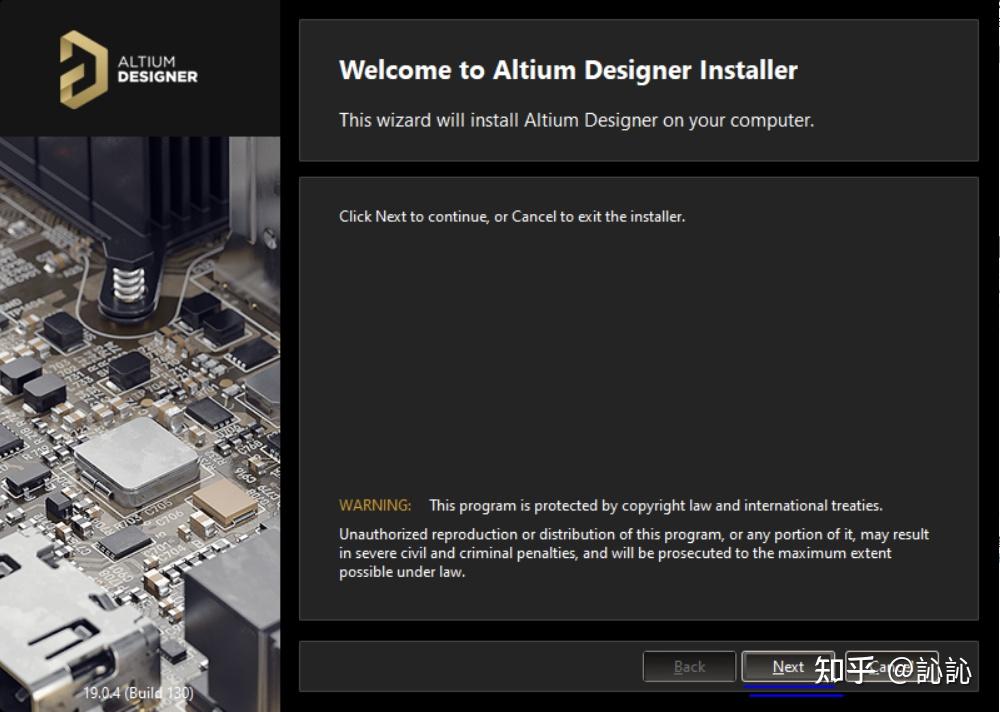Click the blue underline marker below Next
This screenshot has width=1000, height=712.
coord(789,688)
